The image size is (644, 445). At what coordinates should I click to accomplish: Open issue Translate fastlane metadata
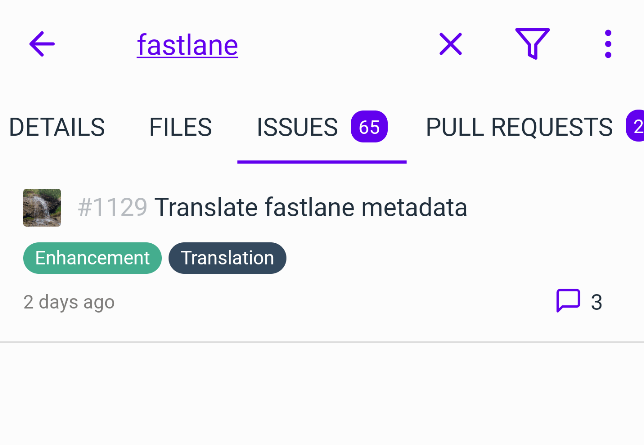click(311, 207)
